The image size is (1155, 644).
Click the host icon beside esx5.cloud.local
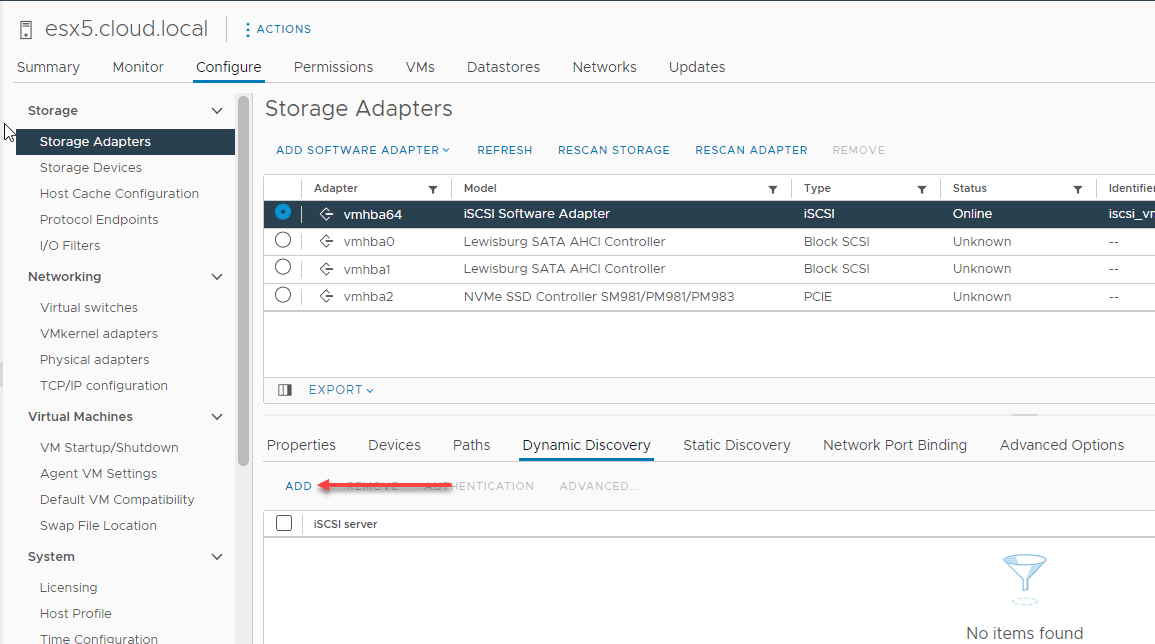click(x=25, y=28)
